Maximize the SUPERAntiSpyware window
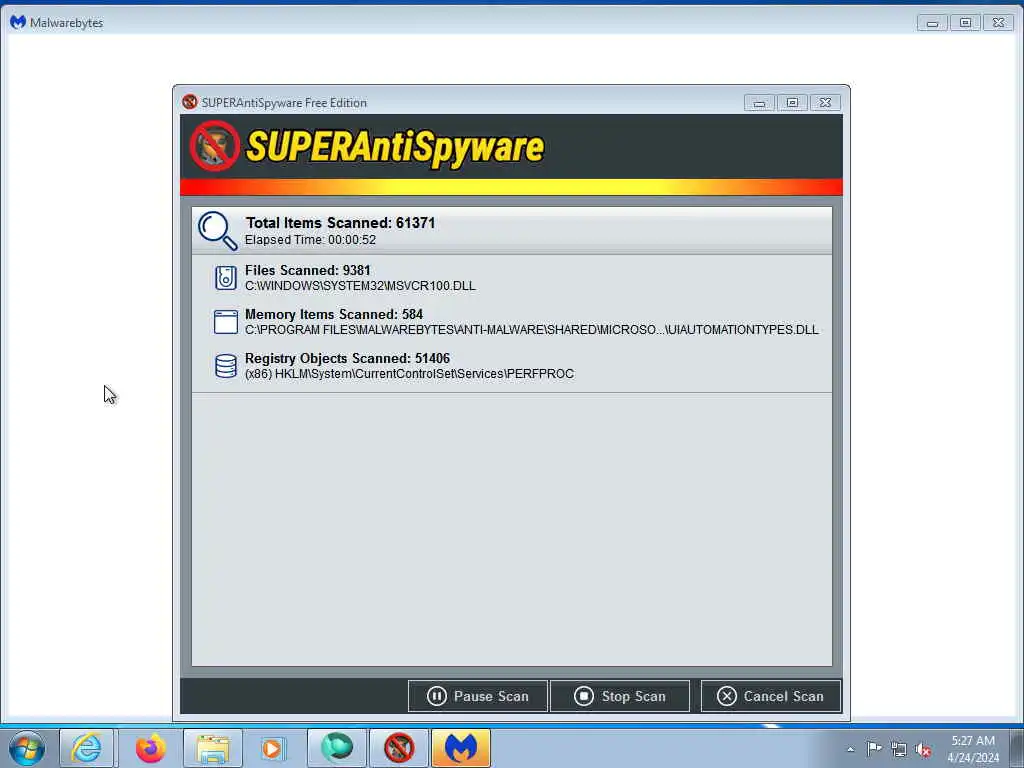The image size is (1024, 768). pos(792,103)
